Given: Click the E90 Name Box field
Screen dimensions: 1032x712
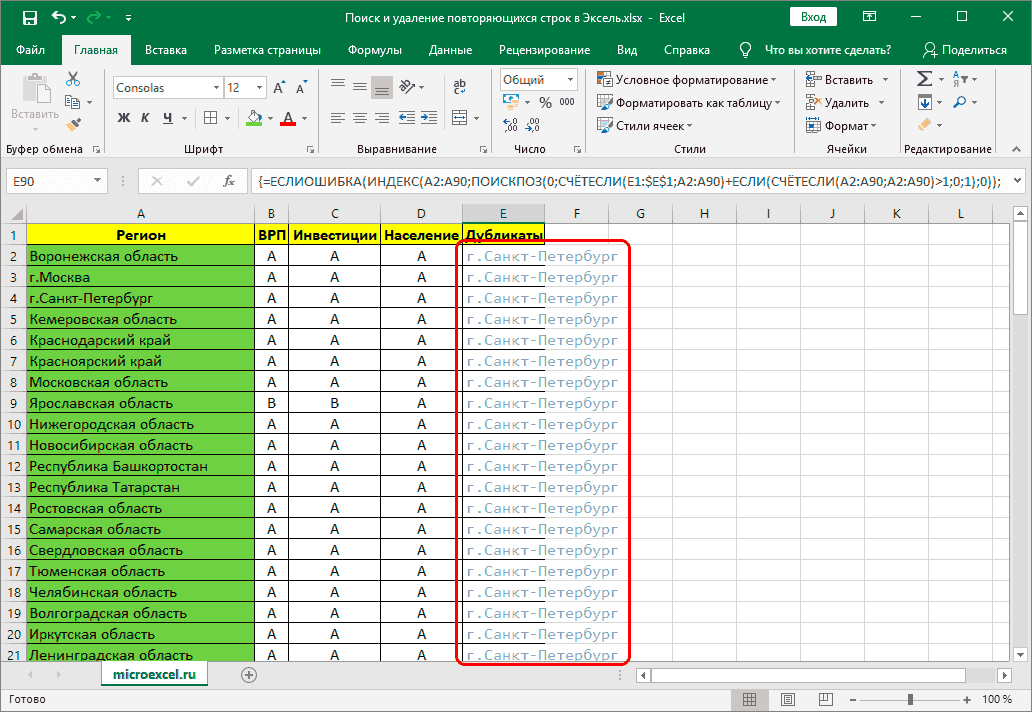Looking at the screenshot, I should click(48, 181).
